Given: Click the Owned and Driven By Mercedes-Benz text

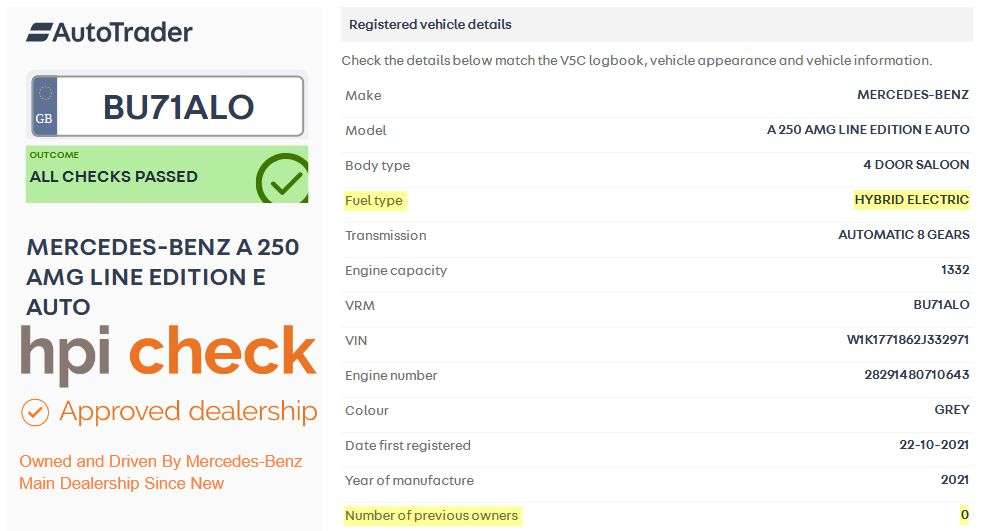Looking at the screenshot, I should point(160,472).
